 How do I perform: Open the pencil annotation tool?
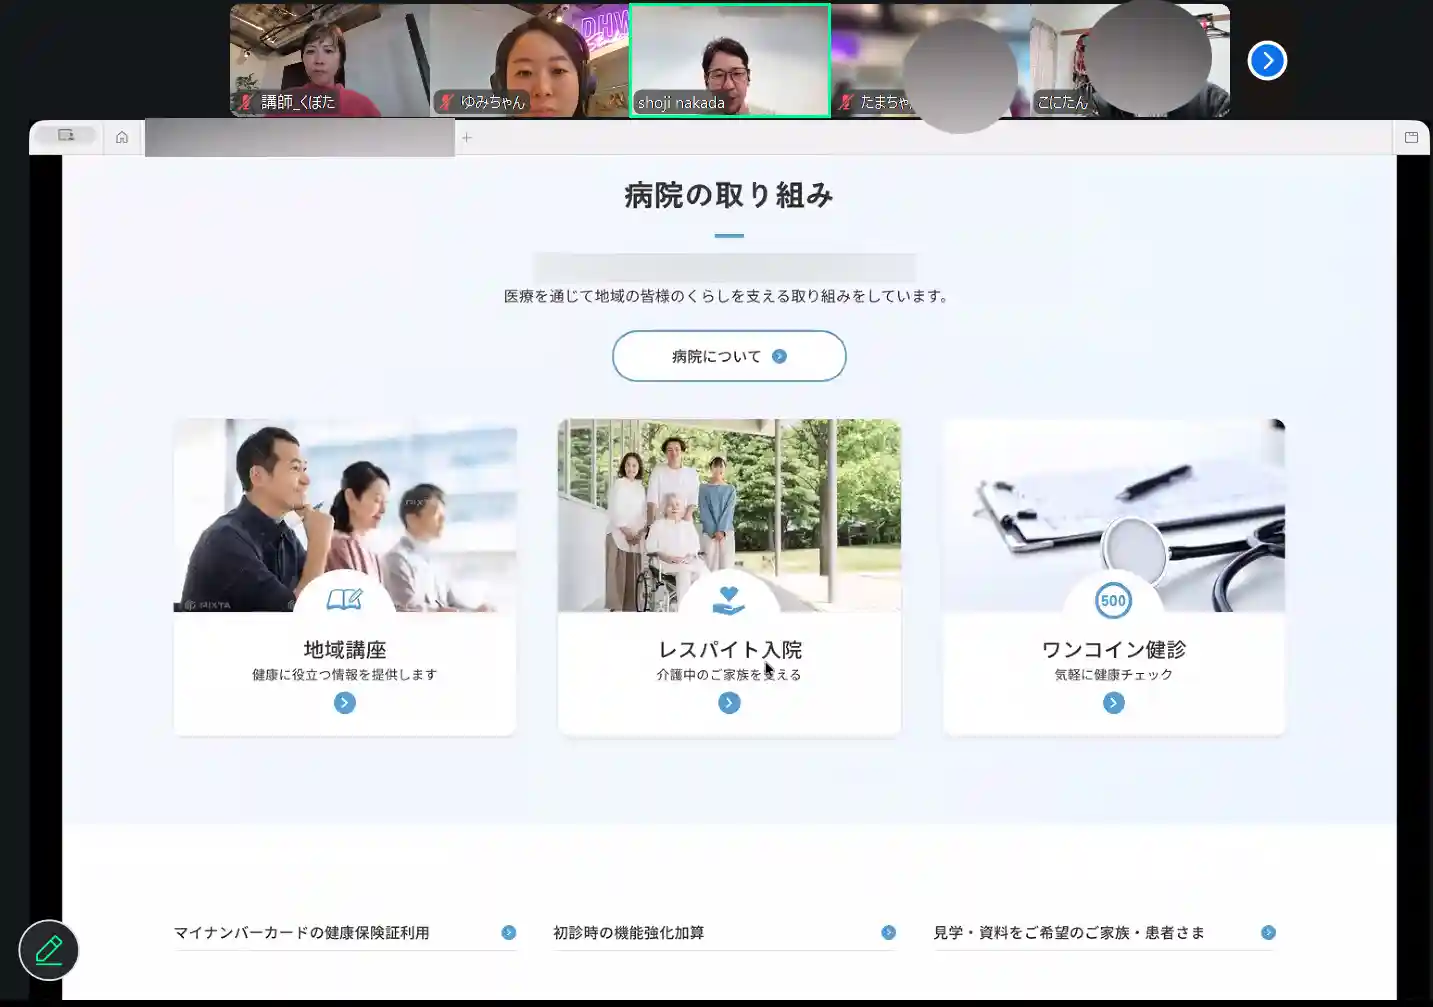click(x=48, y=950)
